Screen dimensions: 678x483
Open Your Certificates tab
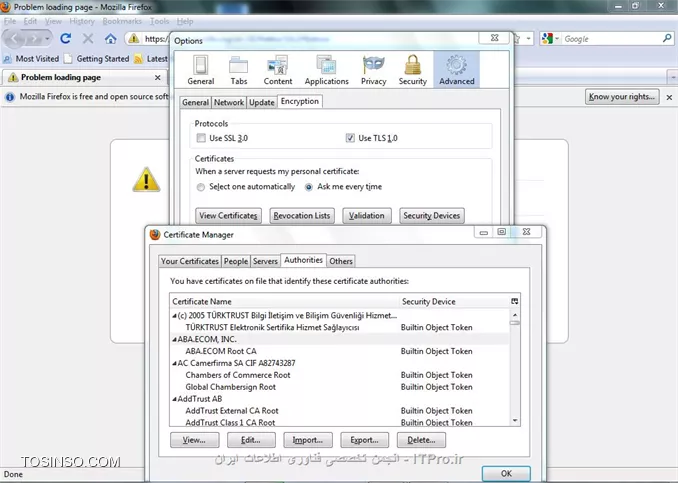tap(190, 261)
